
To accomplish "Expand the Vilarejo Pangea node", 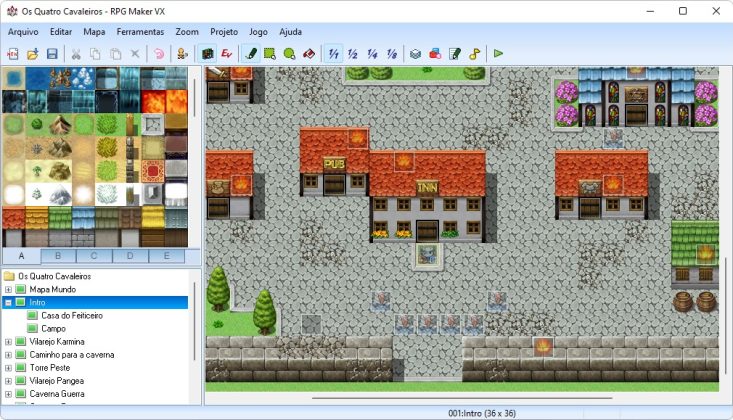I will [8, 381].
